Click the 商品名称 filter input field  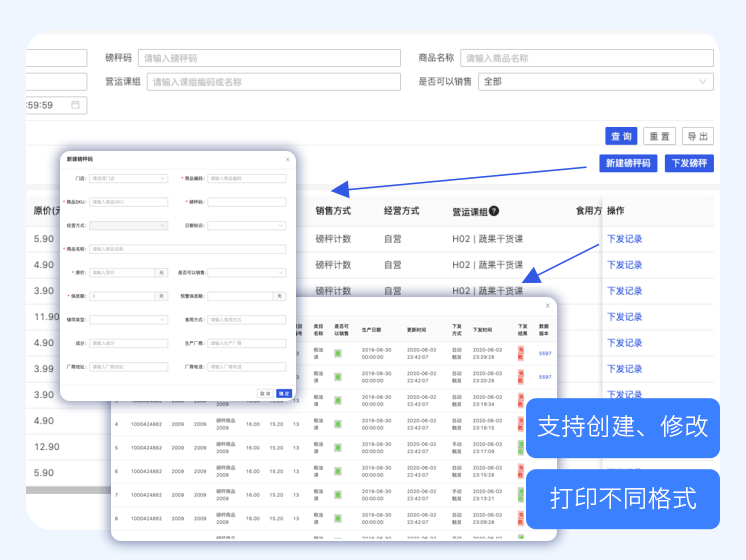pyautogui.click(x=587, y=58)
